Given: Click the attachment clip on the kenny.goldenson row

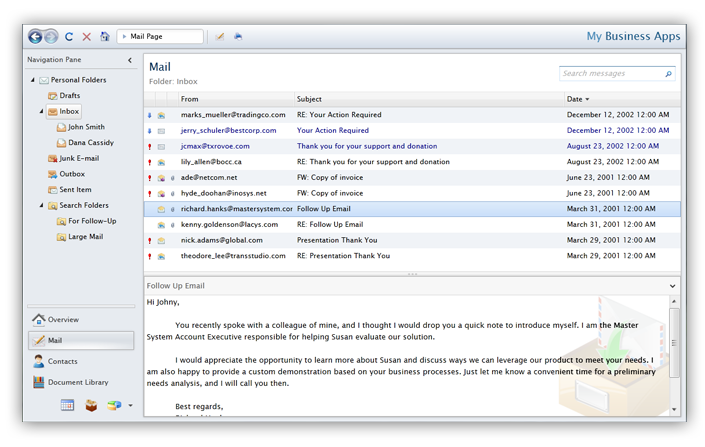Looking at the screenshot, I should coord(173,225).
